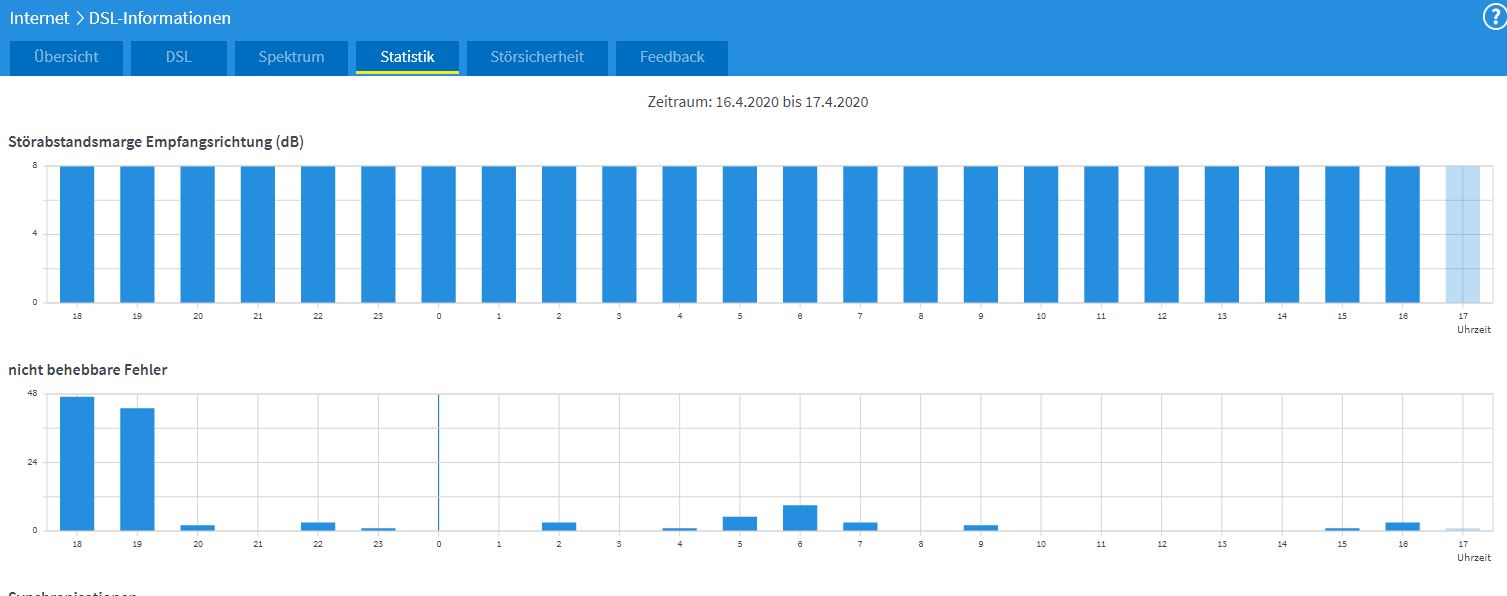
Task: Click Internet in the breadcrumb
Action: [39, 18]
